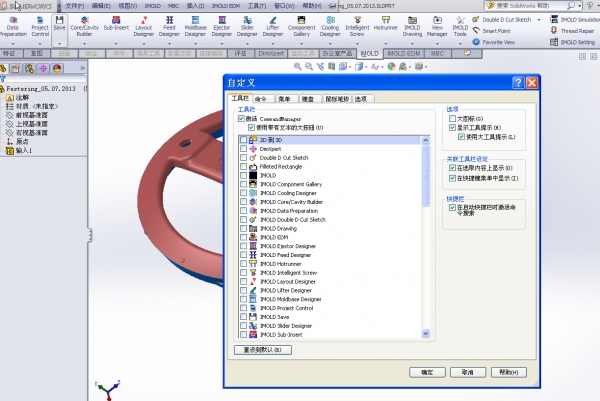Toggle the 在快捷键菜单中显示 checkbox
Screen dimensions: 600x401
[x=452, y=178]
